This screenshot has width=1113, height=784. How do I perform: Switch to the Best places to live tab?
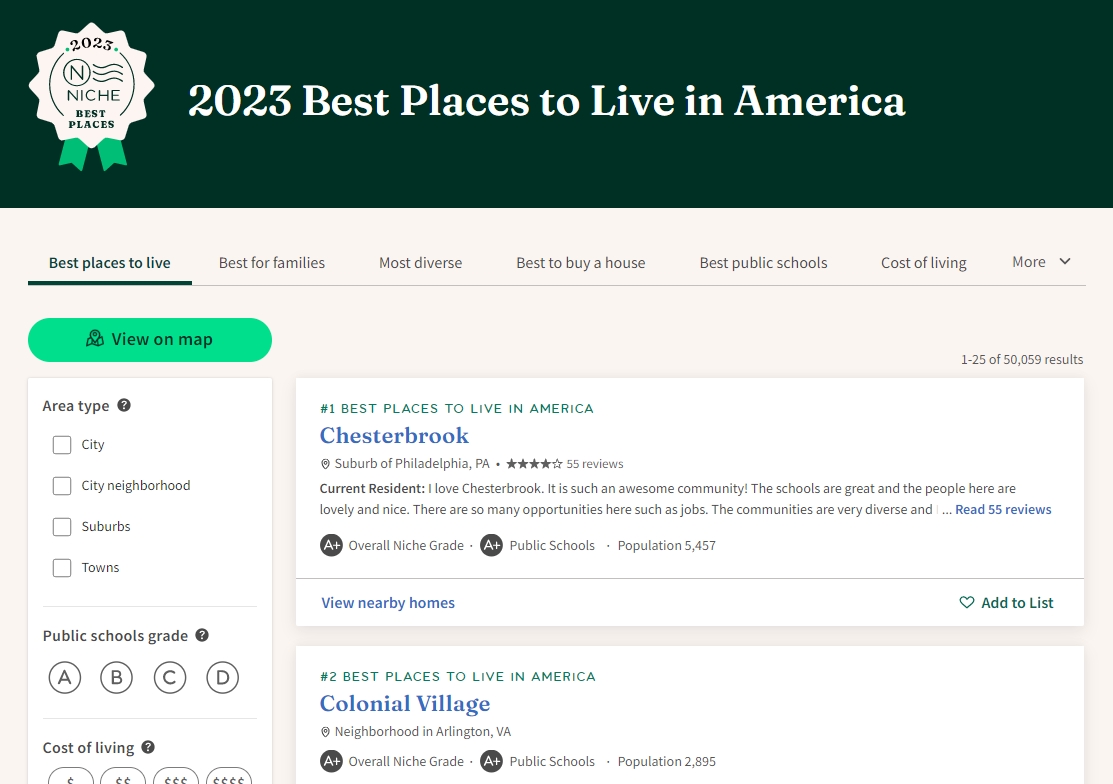click(109, 263)
